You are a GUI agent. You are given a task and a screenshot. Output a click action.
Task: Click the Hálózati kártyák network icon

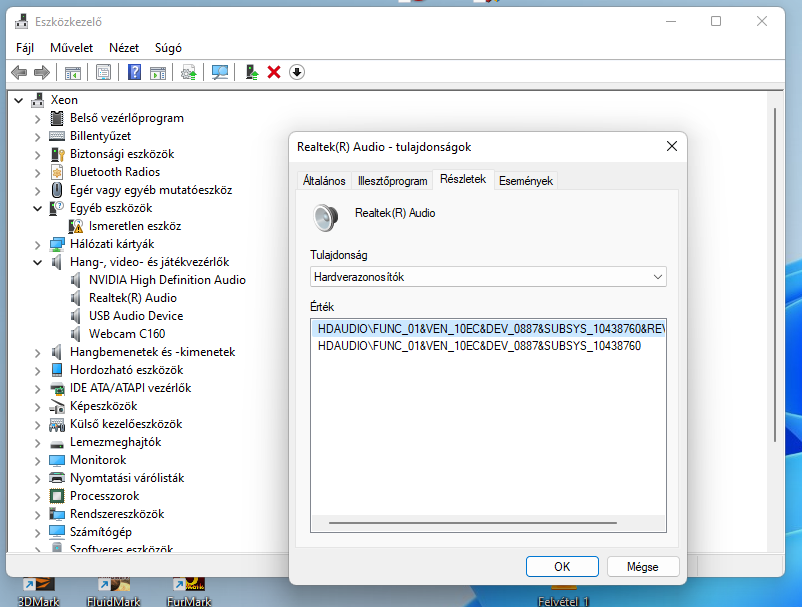point(57,244)
